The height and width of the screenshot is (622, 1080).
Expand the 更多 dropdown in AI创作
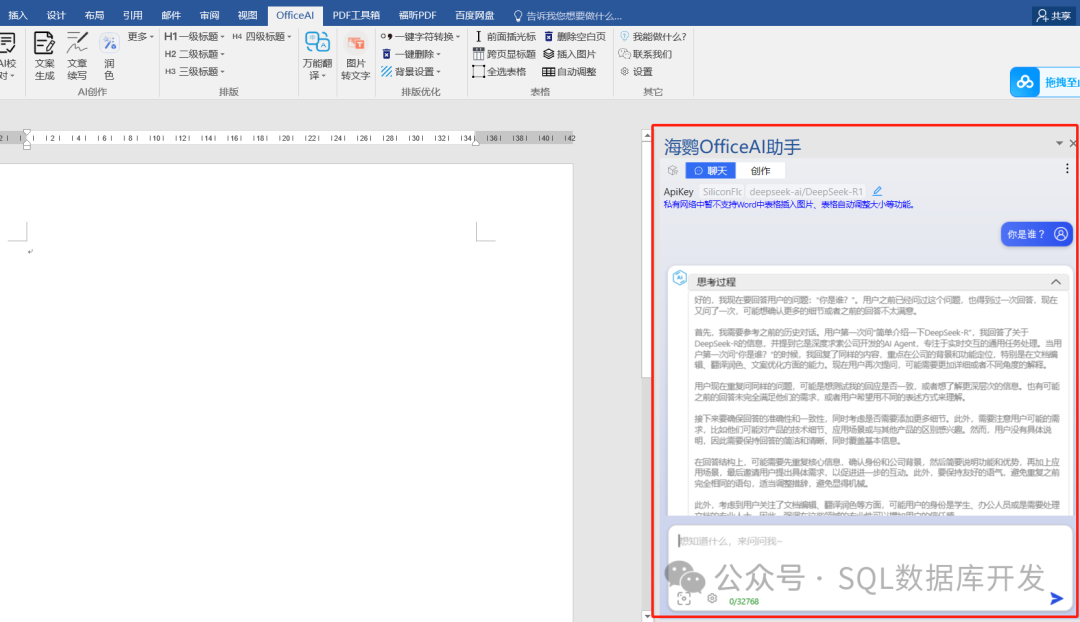[140, 37]
